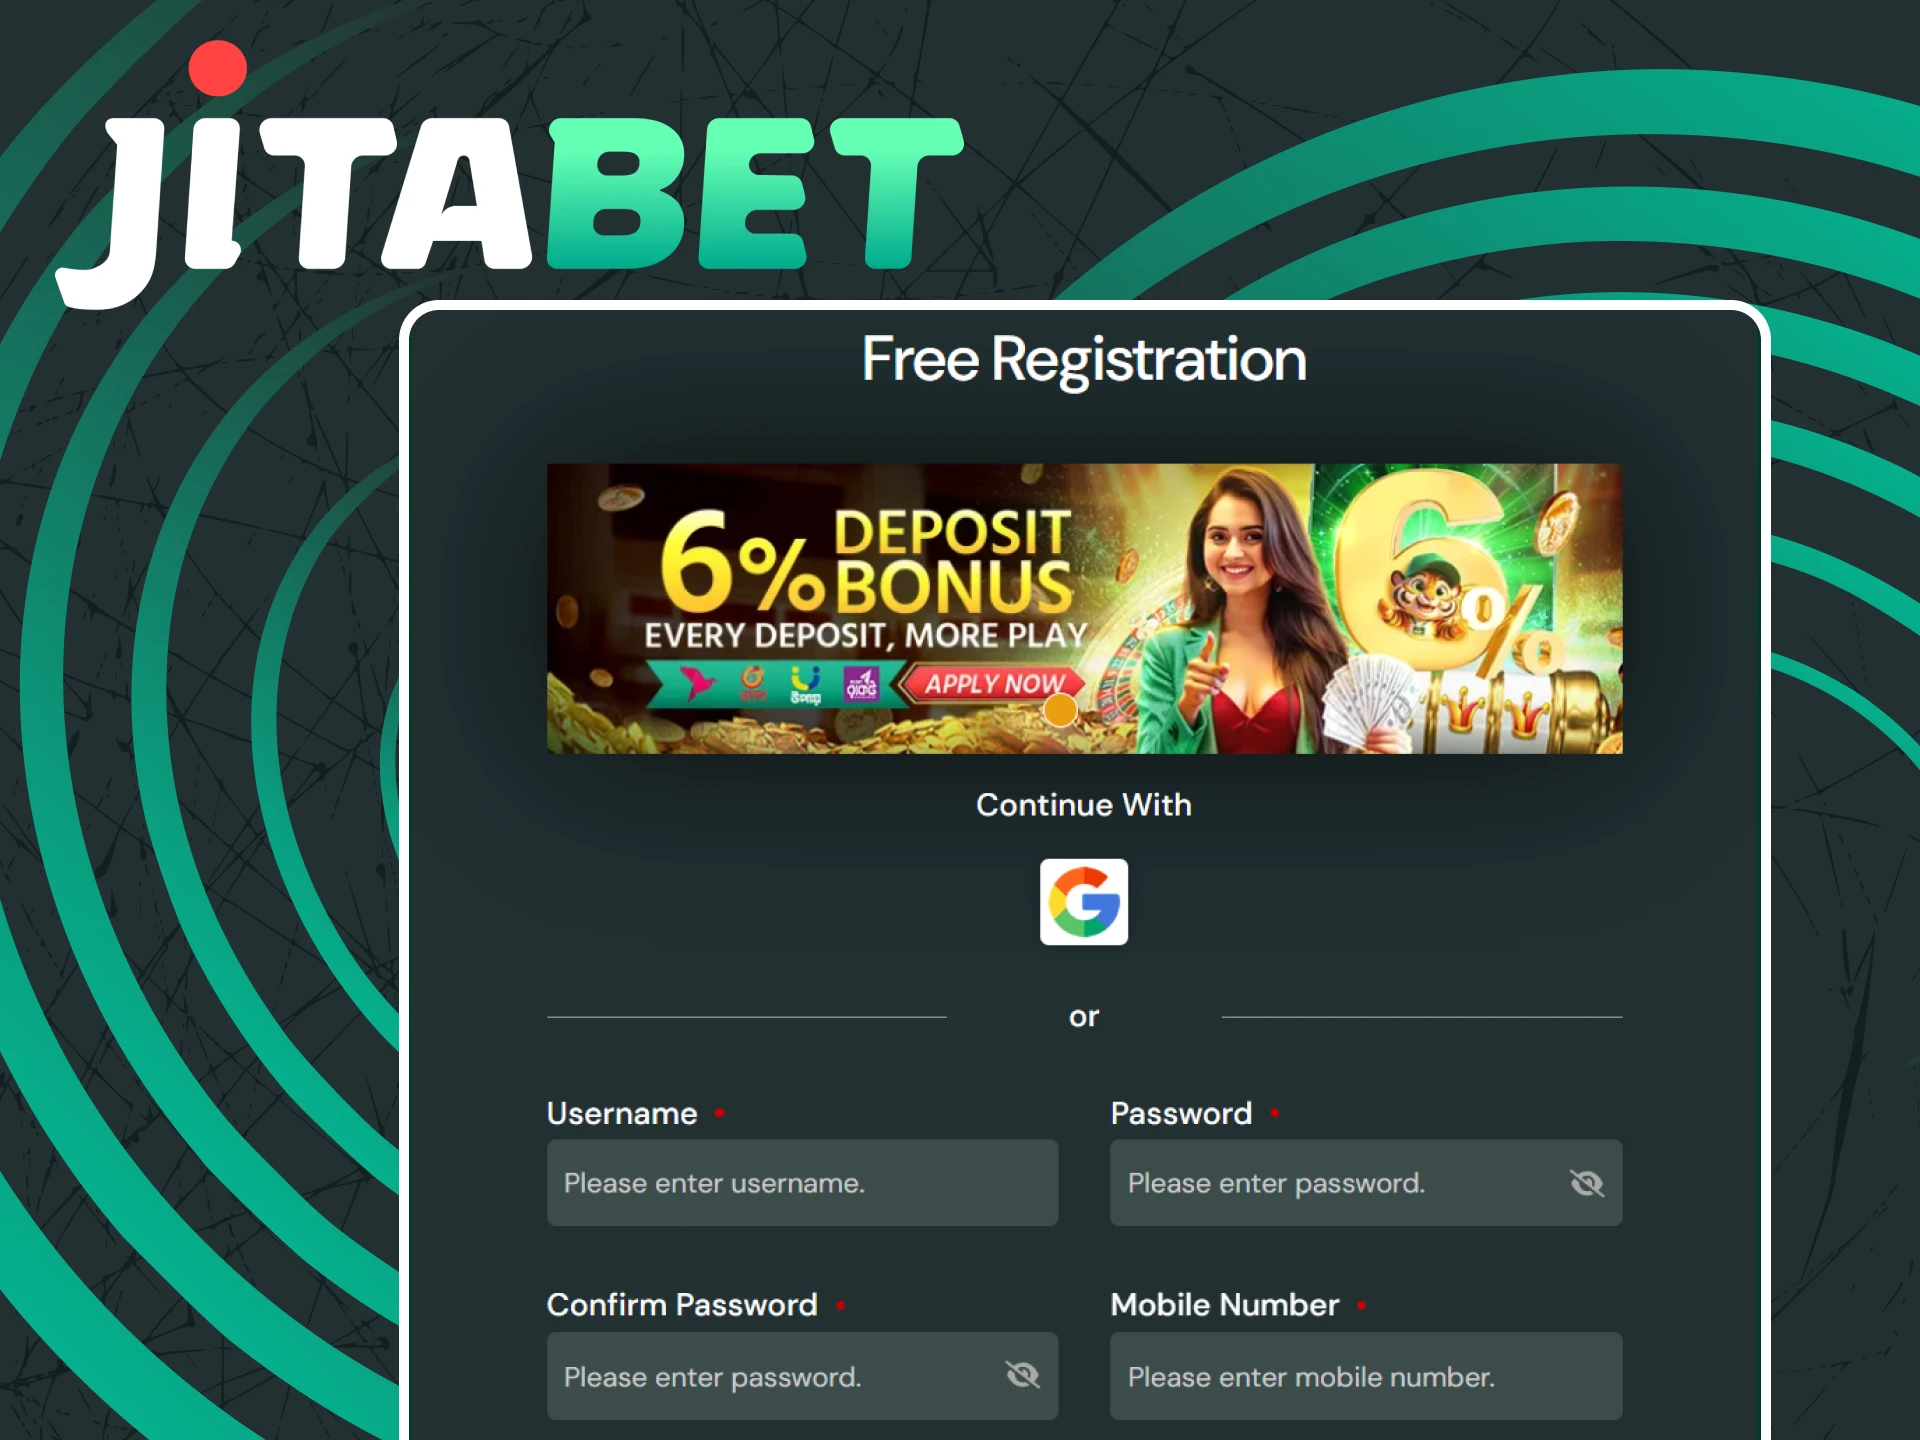This screenshot has width=1920, height=1440.
Task: Click the purple Rocket payment logo
Action: pos(861,685)
